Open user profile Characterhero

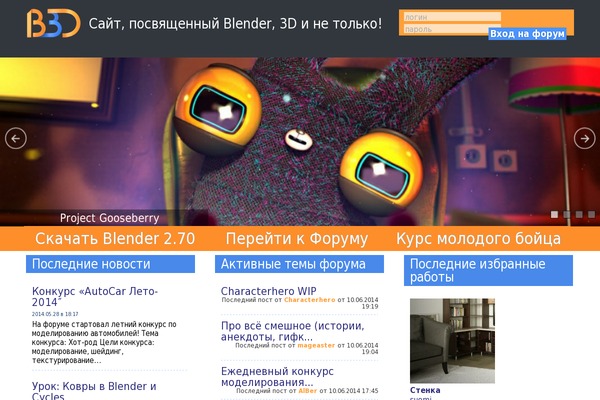(x=310, y=300)
